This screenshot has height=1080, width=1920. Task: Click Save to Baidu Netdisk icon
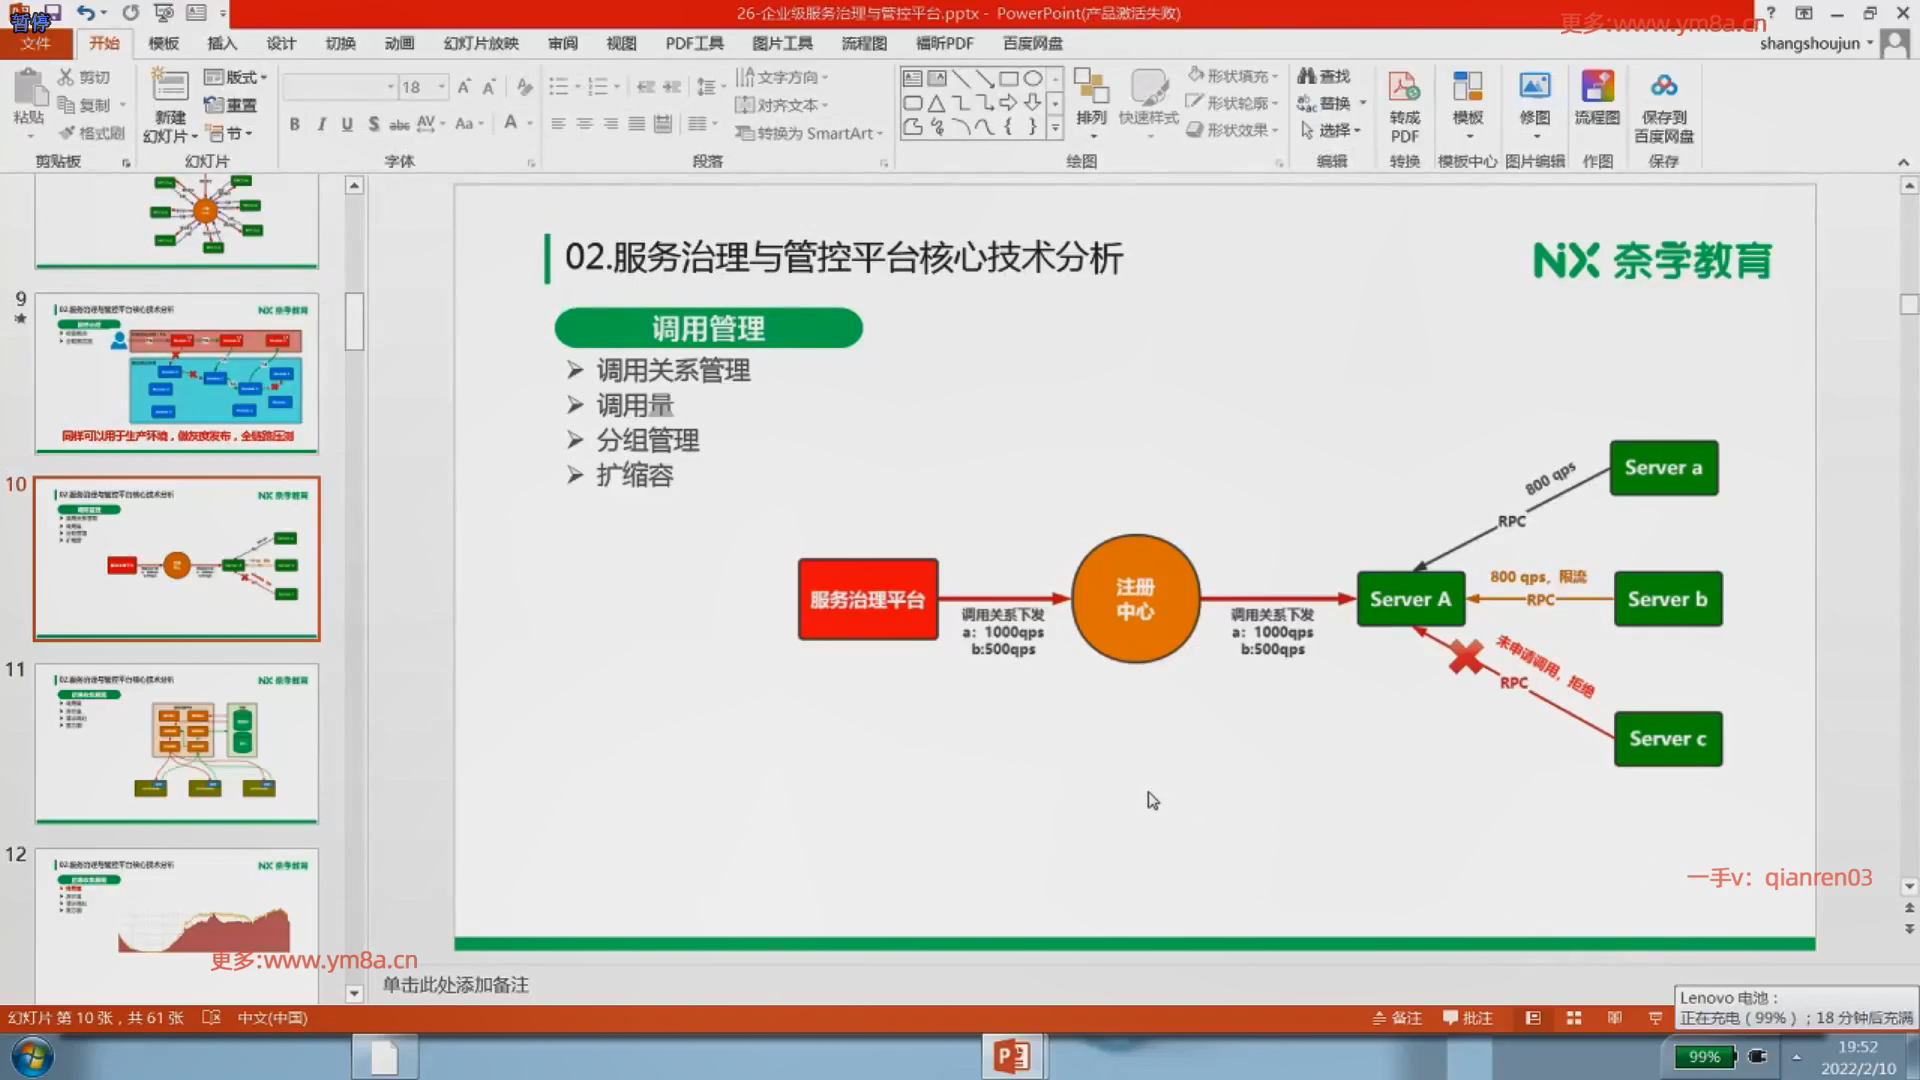coord(1663,88)
